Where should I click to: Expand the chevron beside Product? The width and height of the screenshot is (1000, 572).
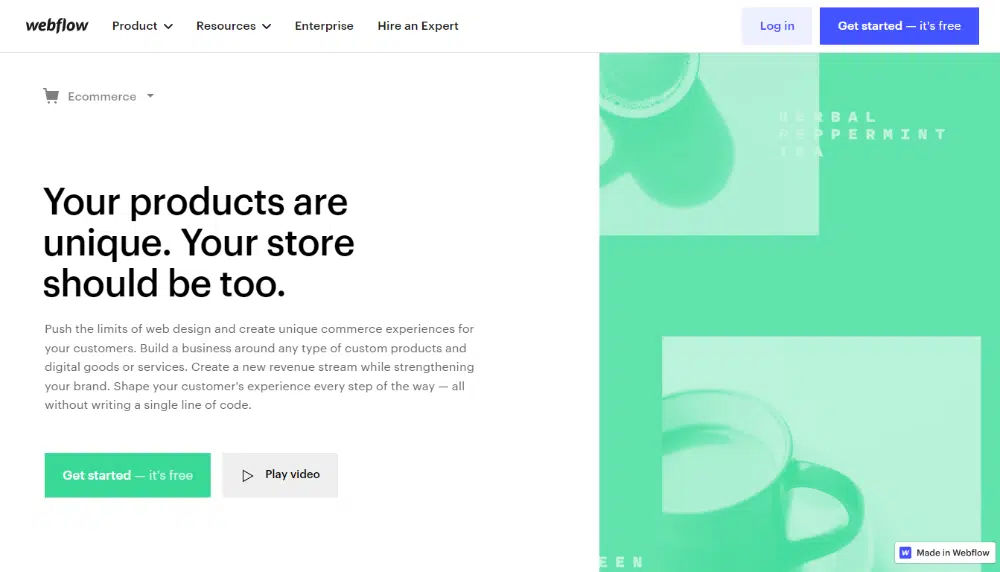coord(168,27)
